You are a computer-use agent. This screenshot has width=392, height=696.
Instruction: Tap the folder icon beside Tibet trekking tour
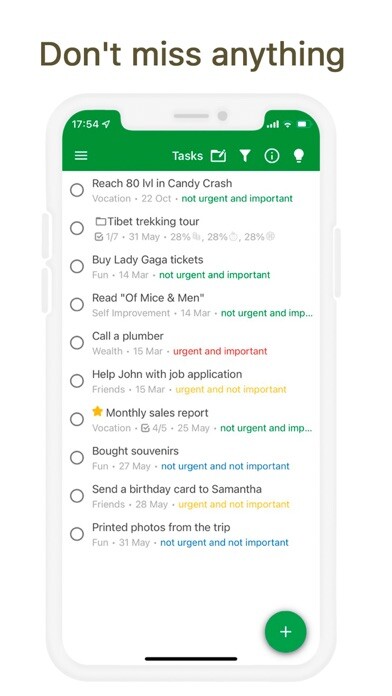[x=101, y=221]
